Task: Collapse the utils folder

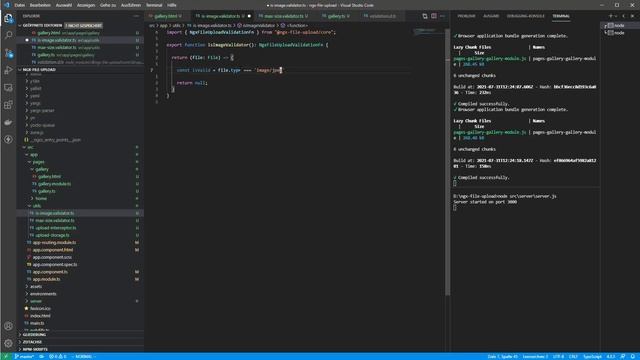Action: (37, 206)
